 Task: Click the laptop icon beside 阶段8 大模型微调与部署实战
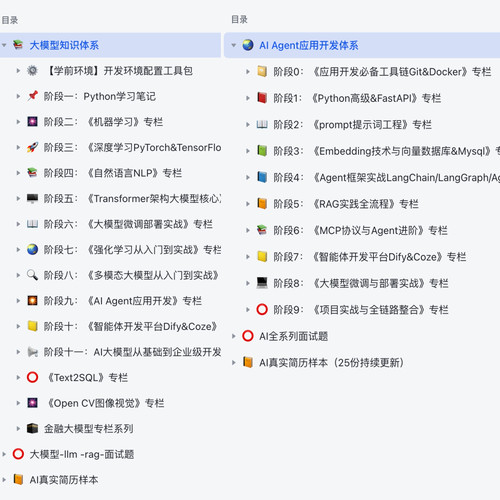pos(262,283)
